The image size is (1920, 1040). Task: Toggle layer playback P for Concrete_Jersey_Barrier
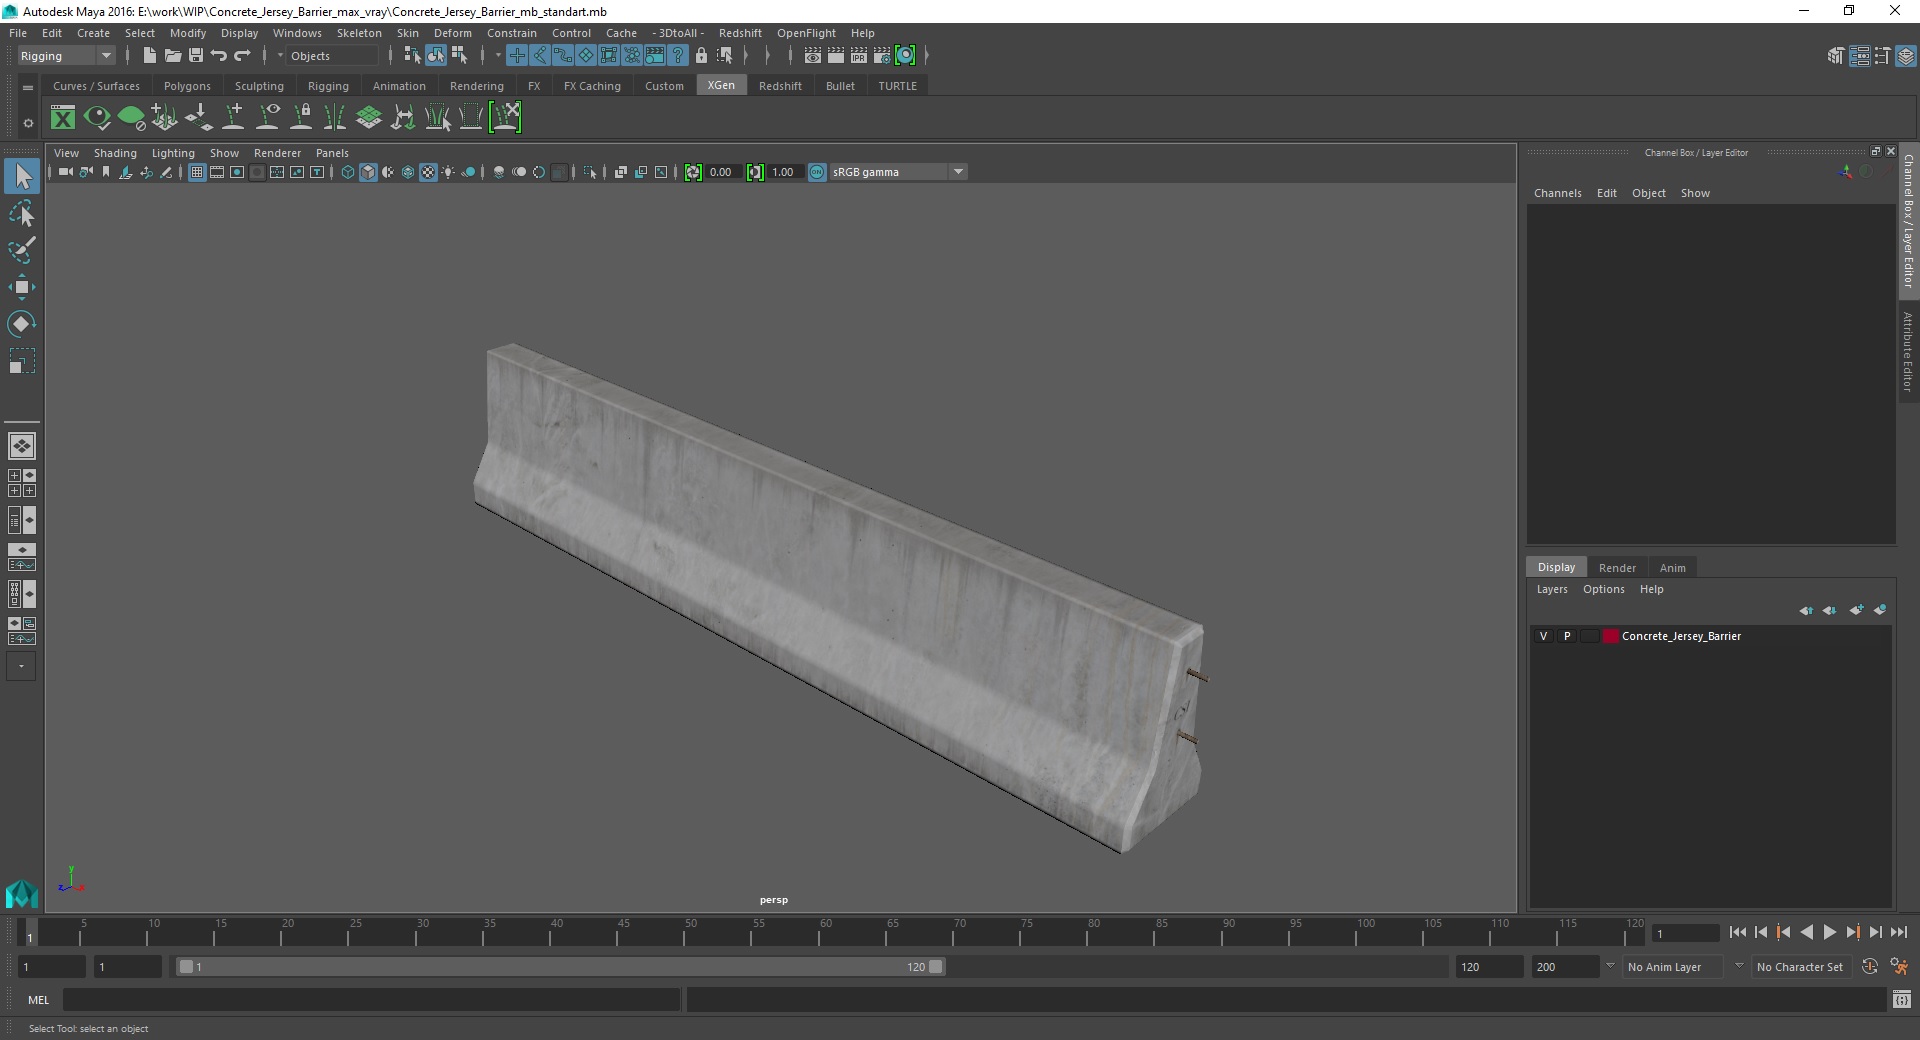tap(1567, 636)
